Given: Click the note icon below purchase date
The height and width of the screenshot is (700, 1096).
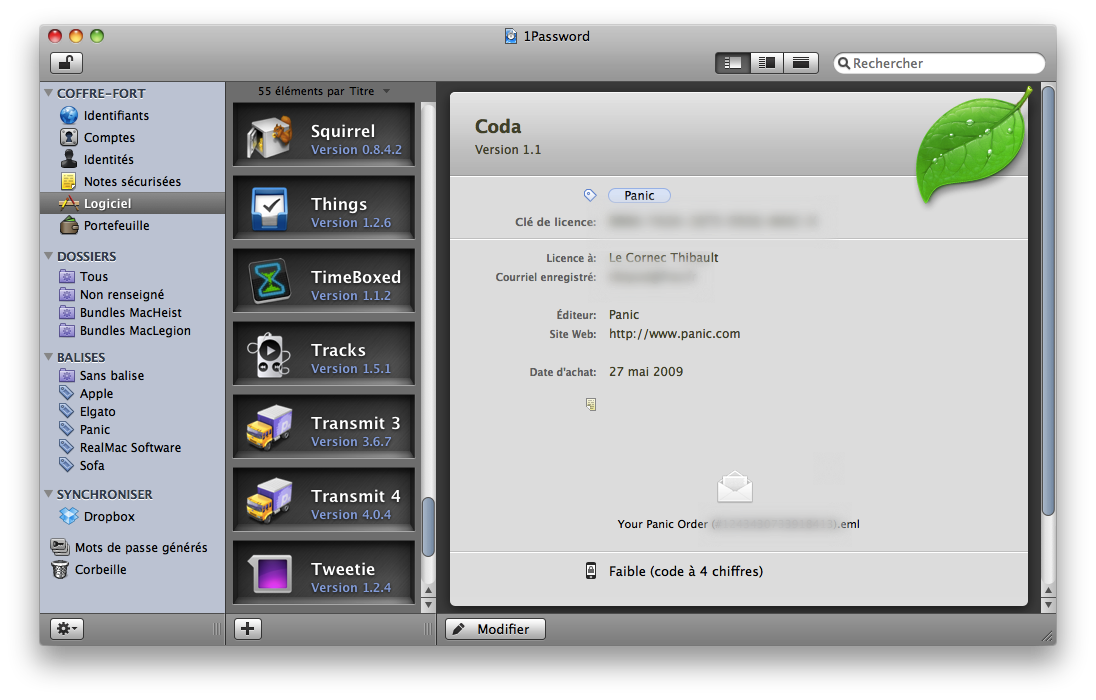Looking at the screenshot, I should coord(591,404).
